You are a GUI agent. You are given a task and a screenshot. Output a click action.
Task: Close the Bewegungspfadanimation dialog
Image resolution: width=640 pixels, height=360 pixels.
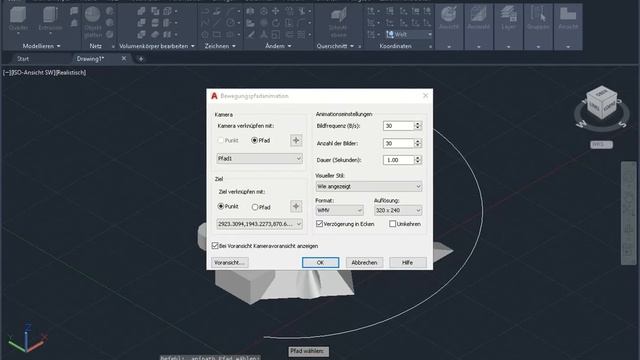[425, 96]
